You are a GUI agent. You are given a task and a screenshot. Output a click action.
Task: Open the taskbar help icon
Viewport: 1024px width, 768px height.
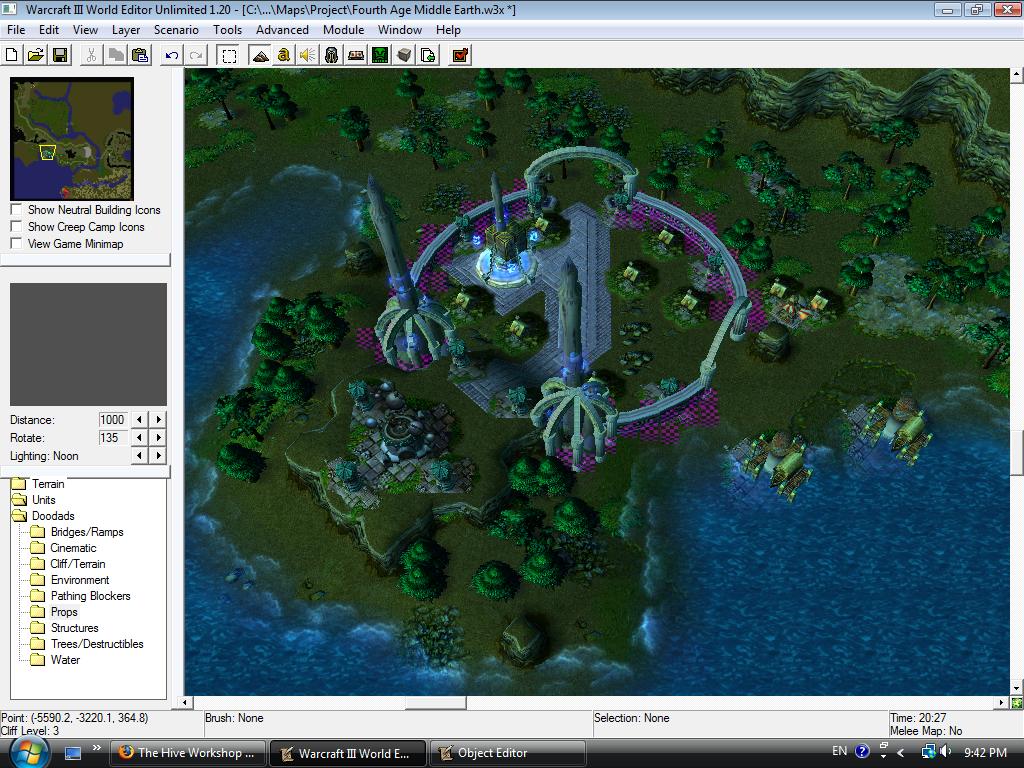862,752
